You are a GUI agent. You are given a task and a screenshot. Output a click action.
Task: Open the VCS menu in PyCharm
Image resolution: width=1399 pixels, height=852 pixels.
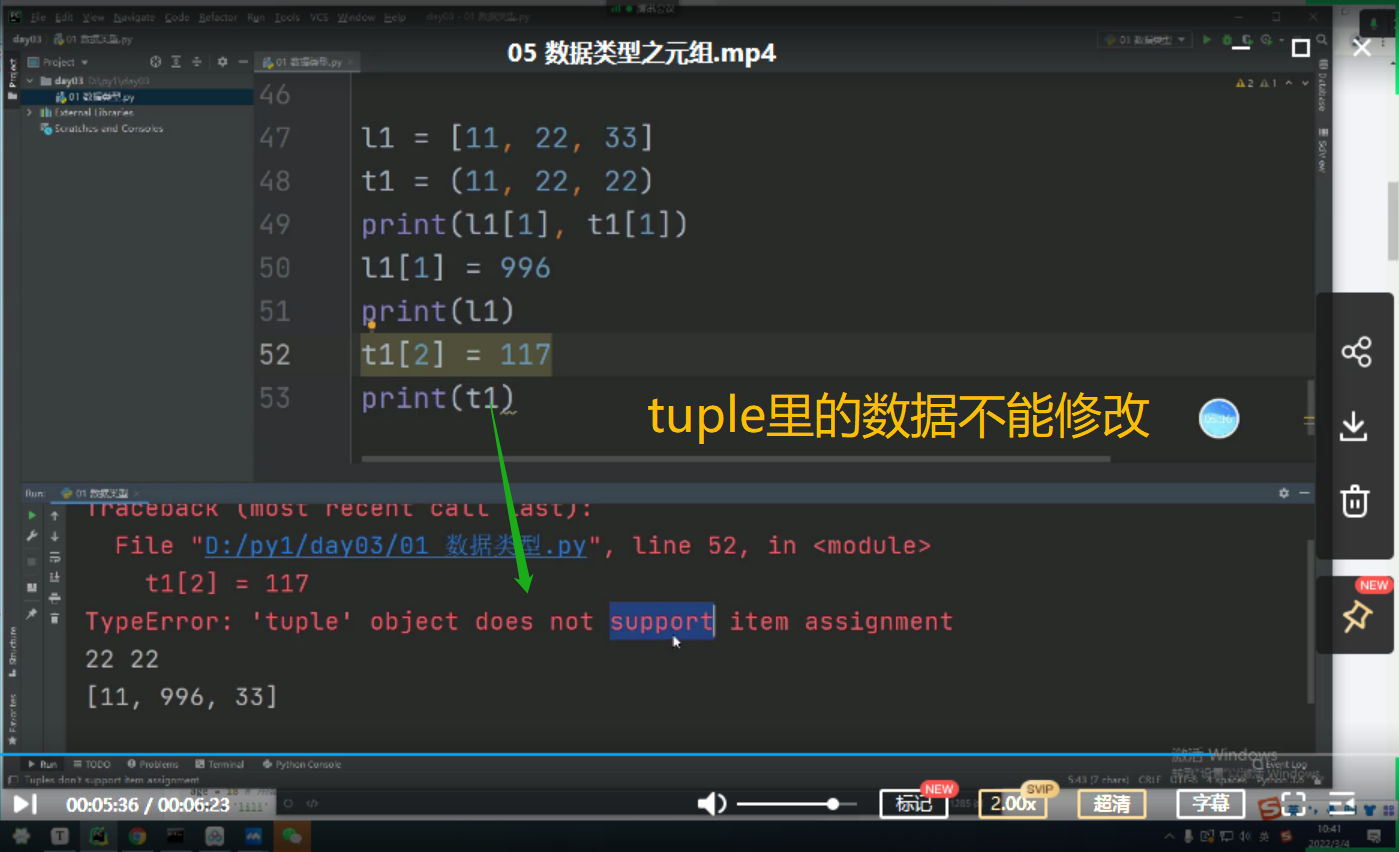319,18
